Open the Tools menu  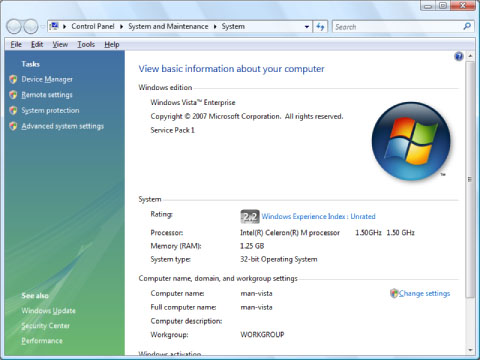[x=86, y=44]
